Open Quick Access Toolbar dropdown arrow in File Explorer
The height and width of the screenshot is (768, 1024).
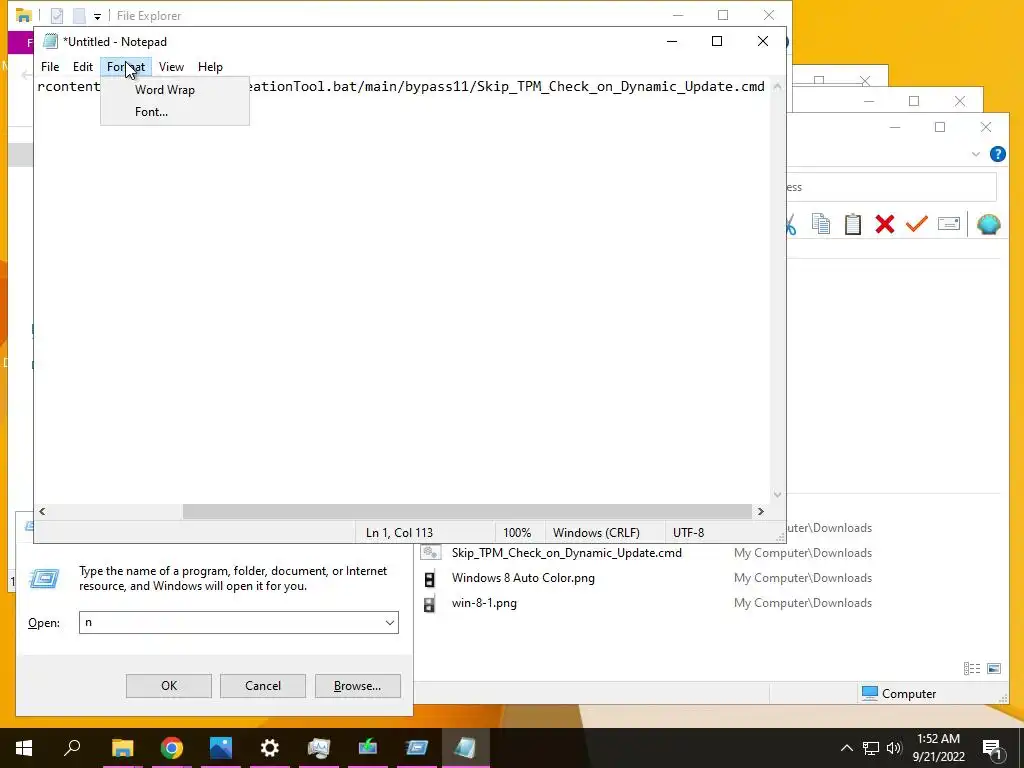pyautogui.click(x=97, y=16)
